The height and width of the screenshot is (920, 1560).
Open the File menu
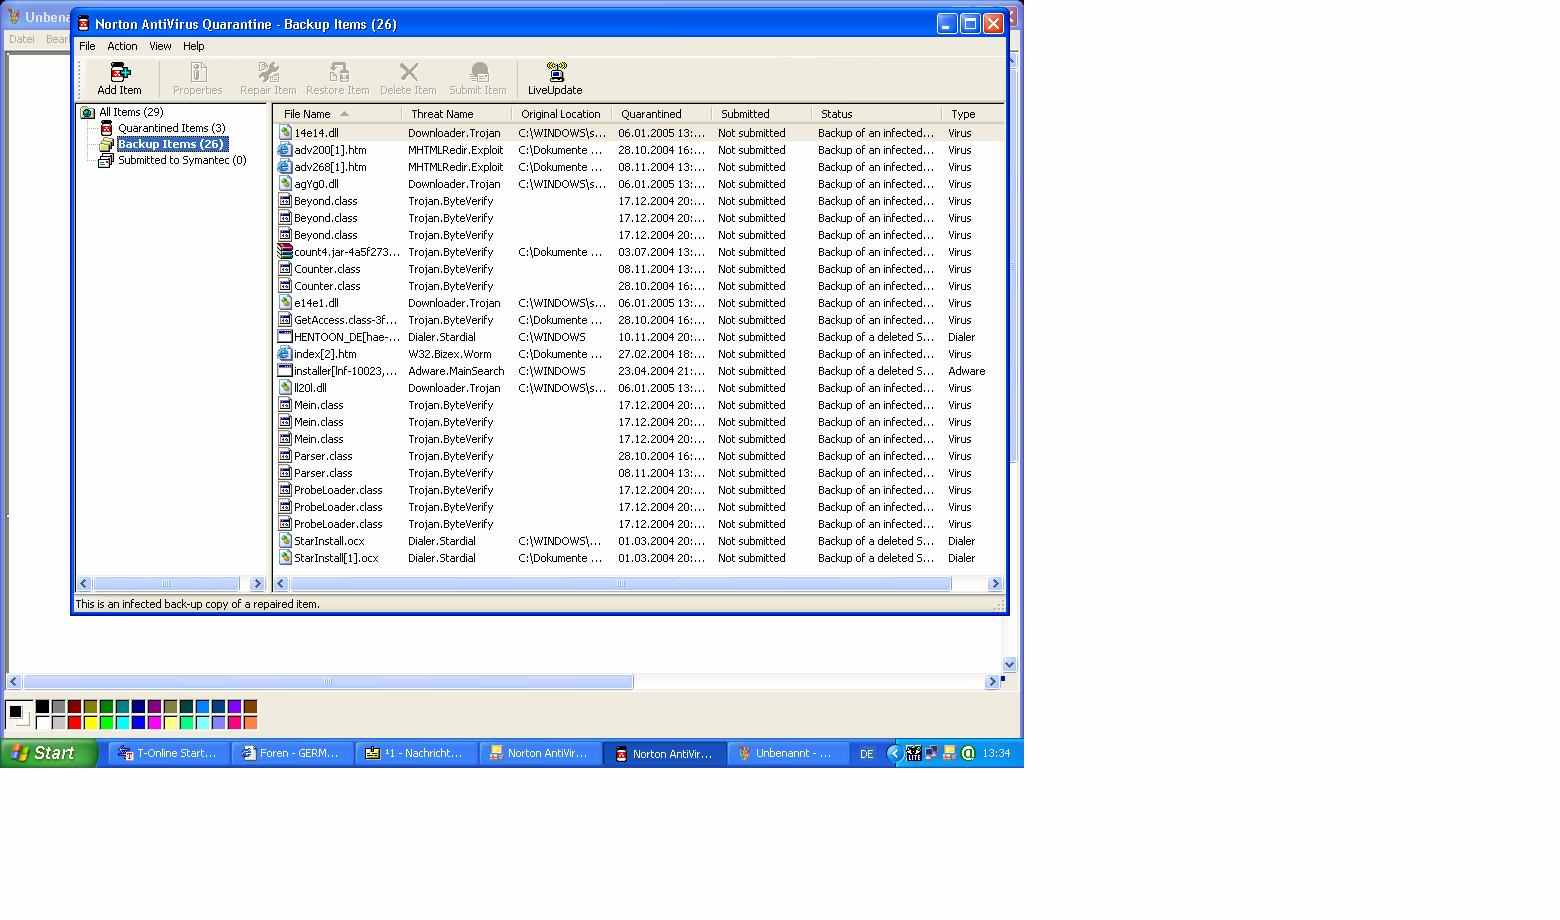87,46
